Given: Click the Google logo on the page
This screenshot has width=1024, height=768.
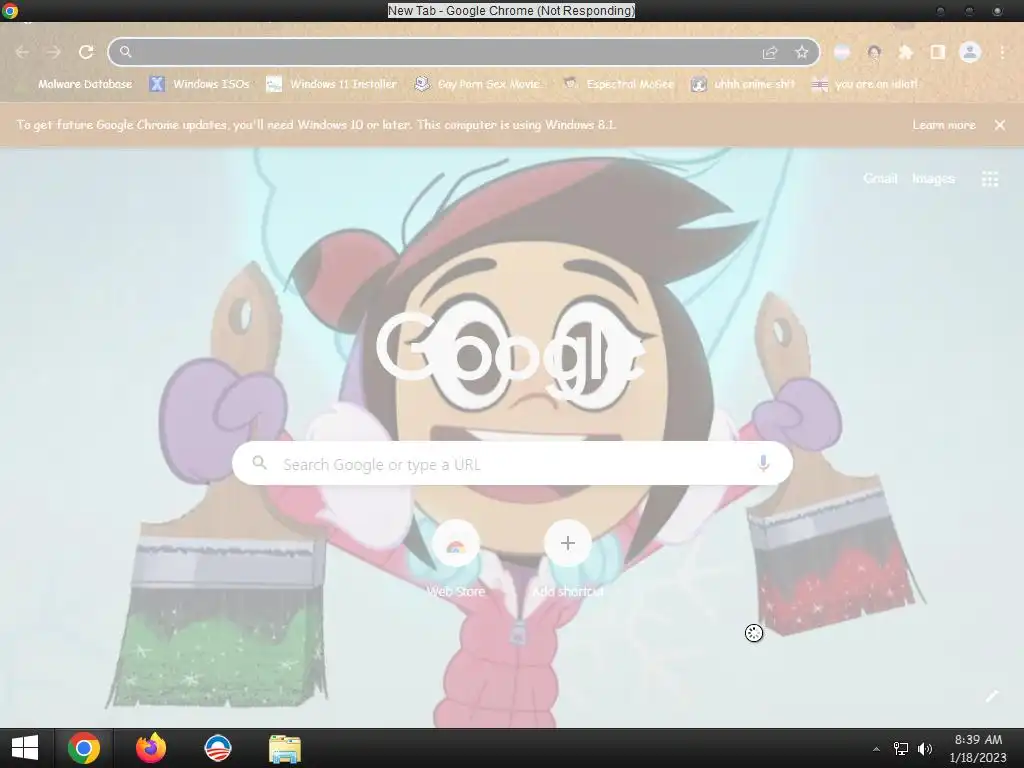Looking at the screenshot, I should [x=511, y=356].
